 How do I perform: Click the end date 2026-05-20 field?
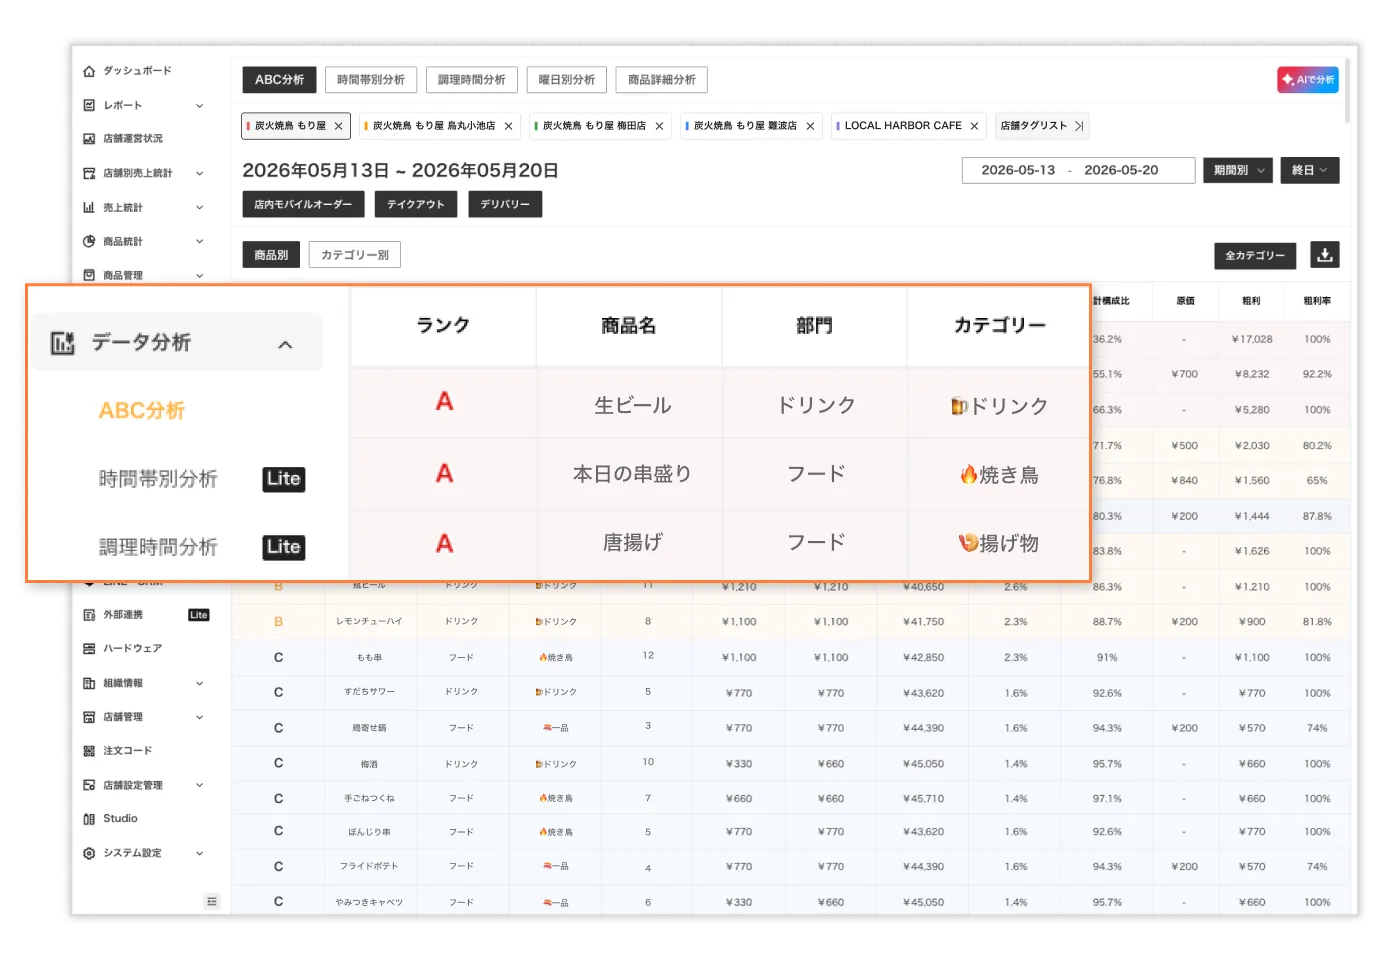(1121, 170)
